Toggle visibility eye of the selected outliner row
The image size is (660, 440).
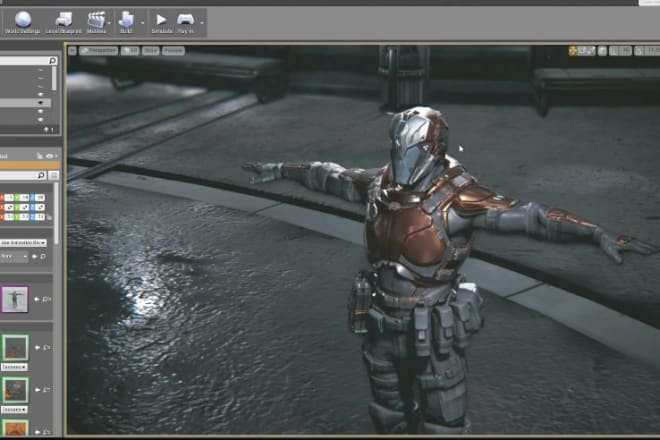41,103
